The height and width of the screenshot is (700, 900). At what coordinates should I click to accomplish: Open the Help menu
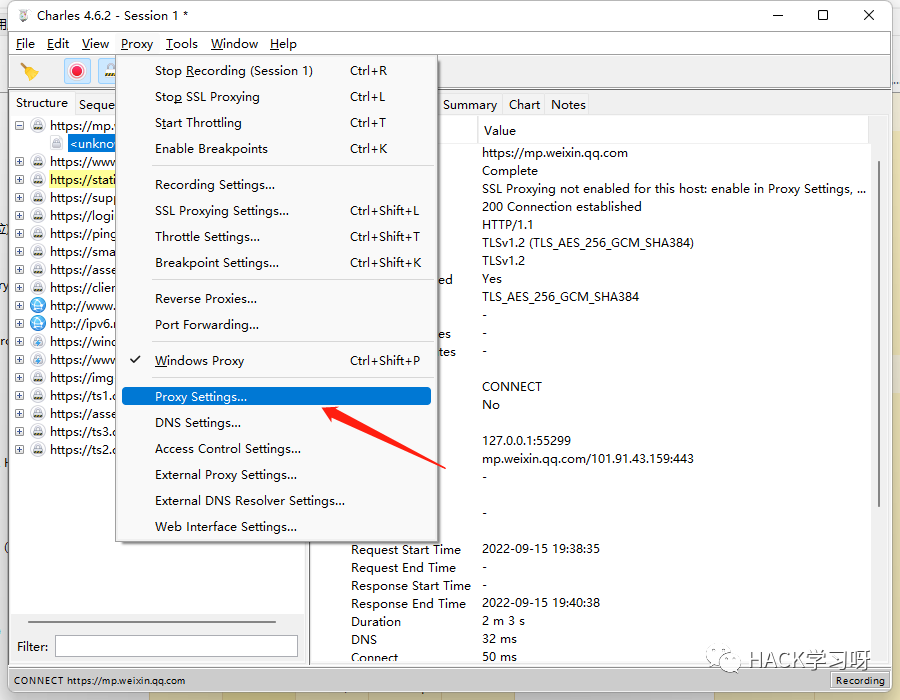pyautogui.click(x=284, y=44)
